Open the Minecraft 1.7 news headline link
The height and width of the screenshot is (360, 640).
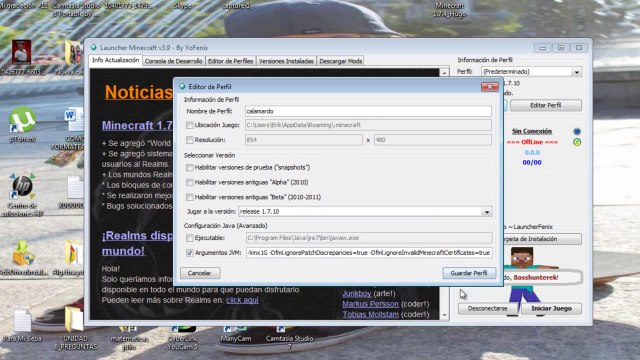pos(138,125)
